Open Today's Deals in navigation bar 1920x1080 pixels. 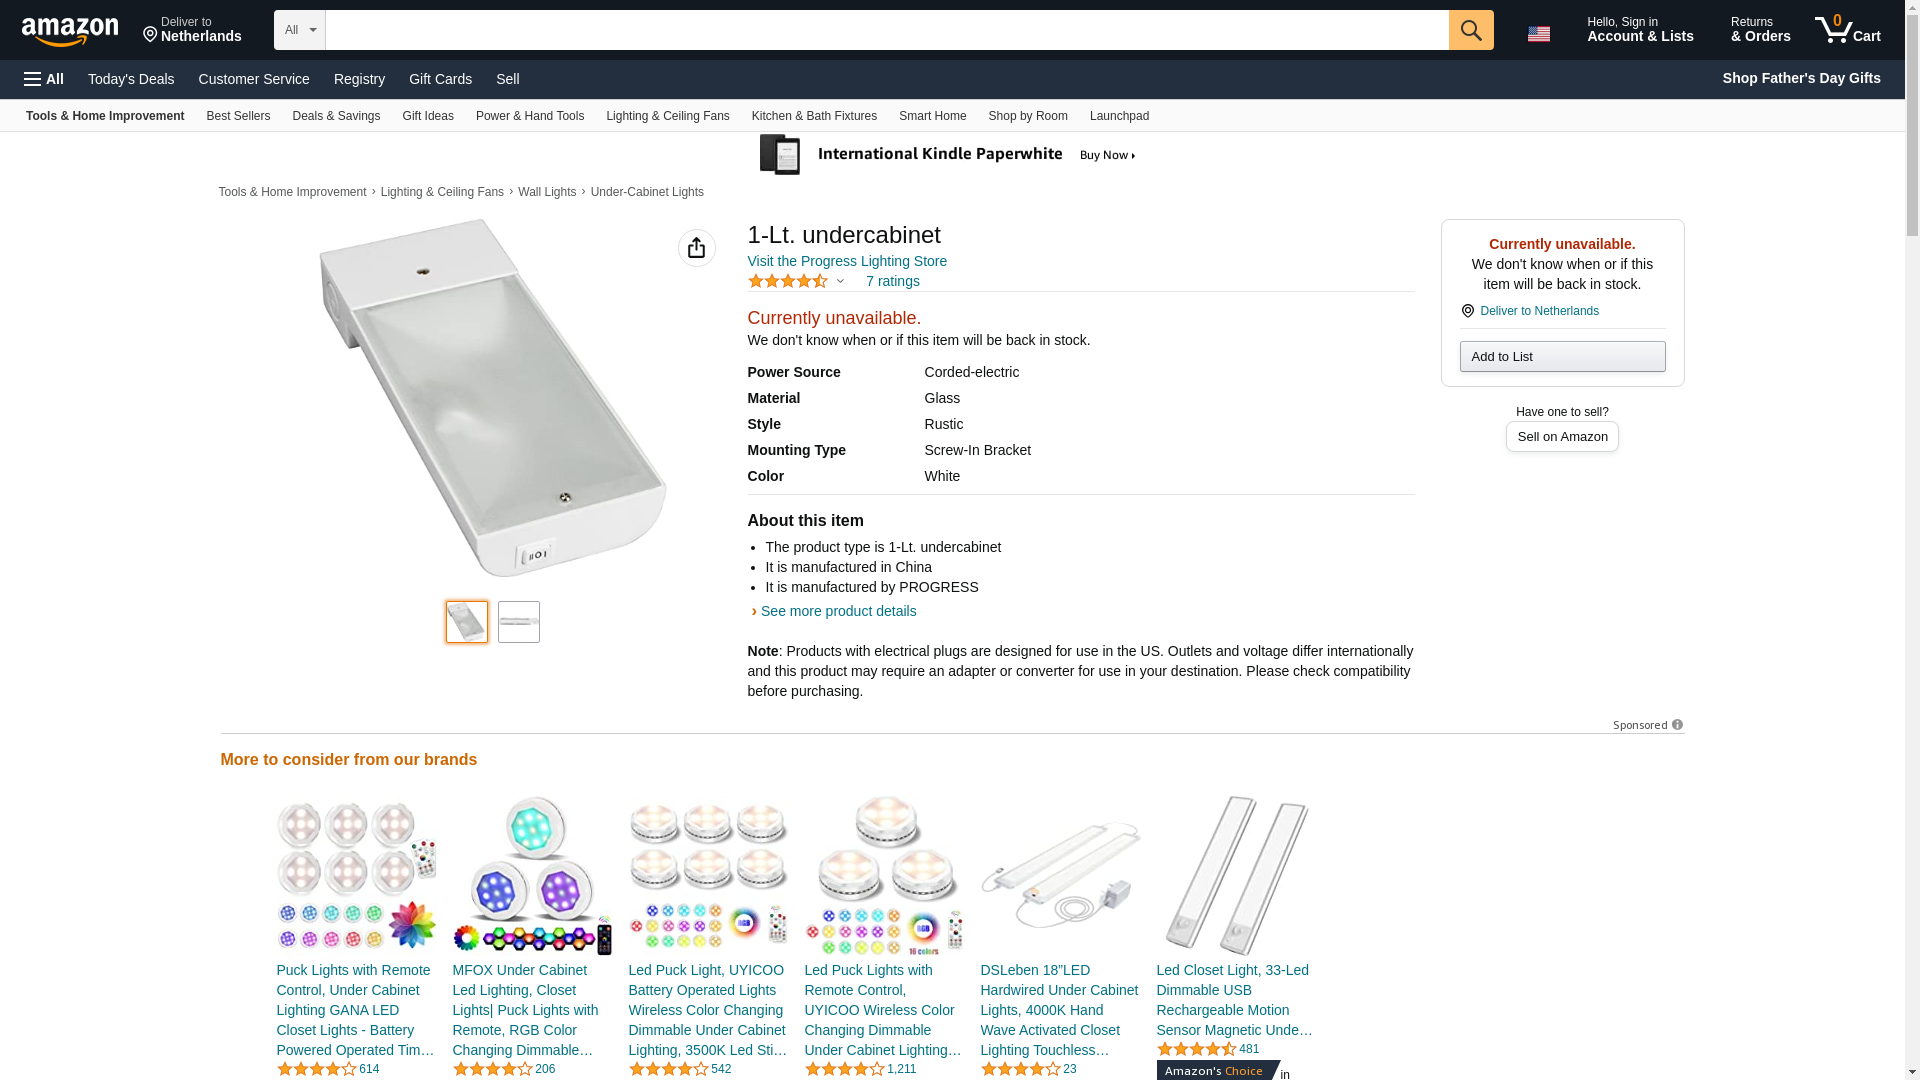131,79
